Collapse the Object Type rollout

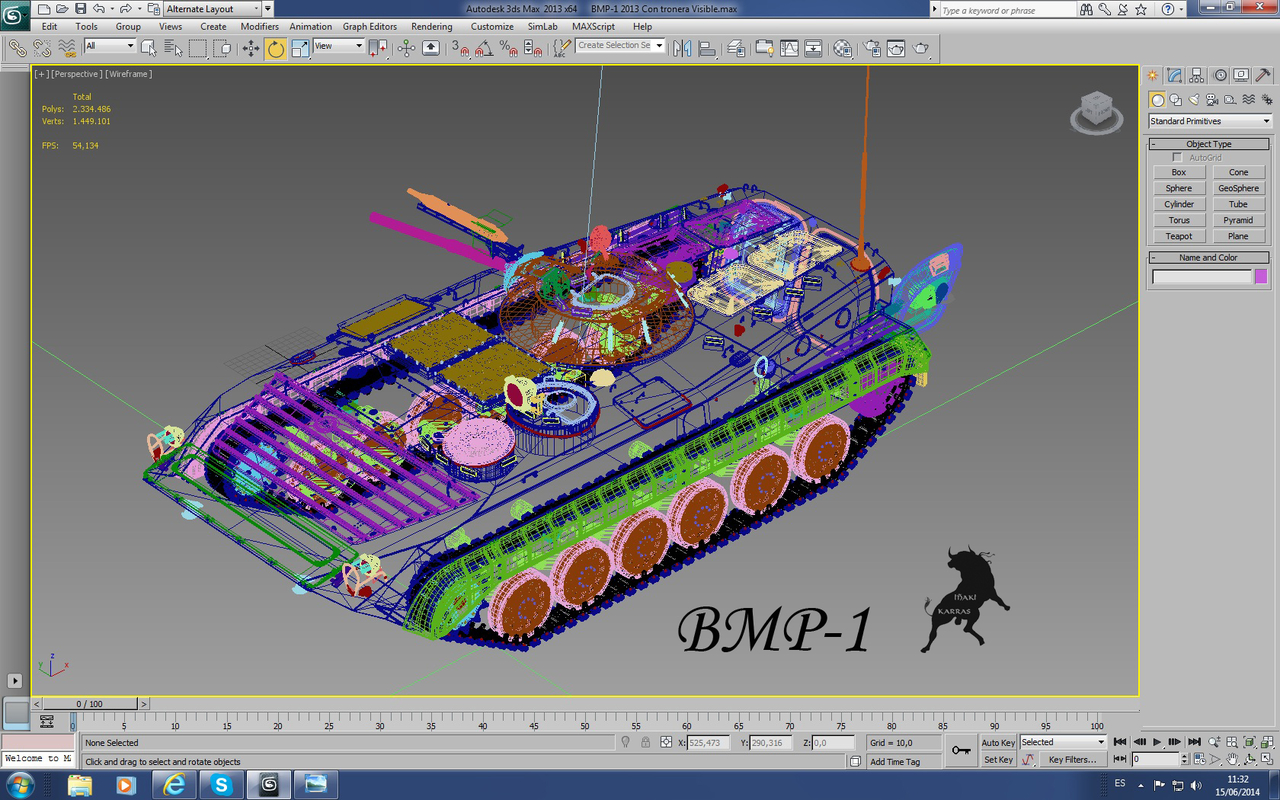(1155, 143)
